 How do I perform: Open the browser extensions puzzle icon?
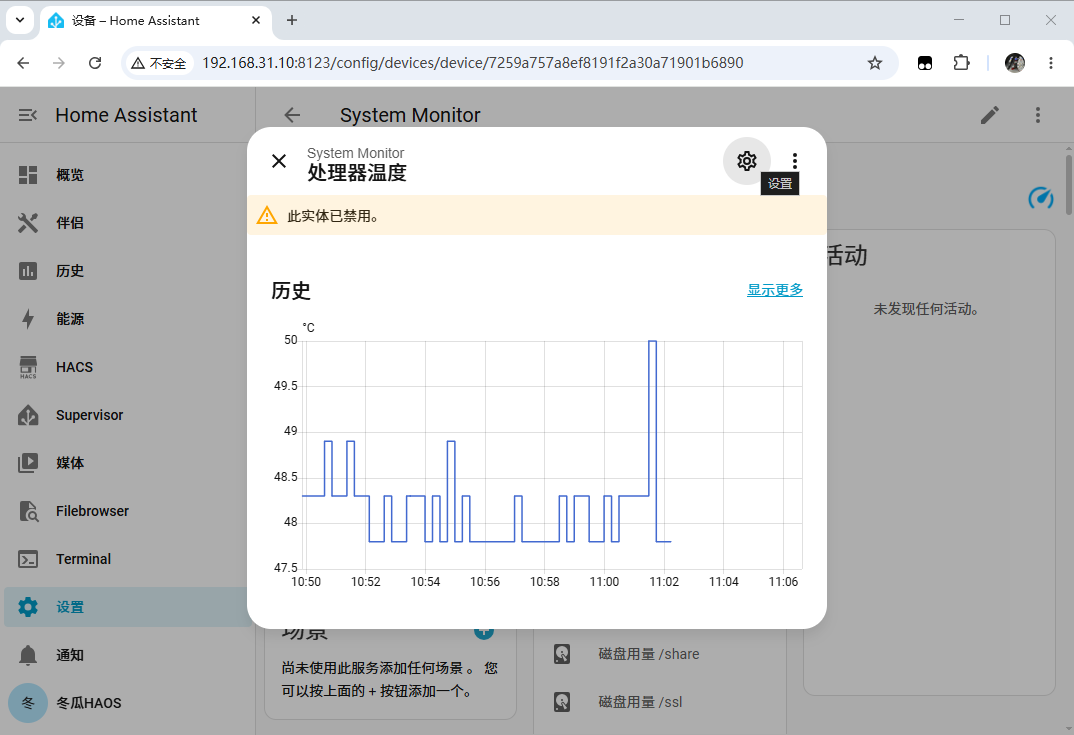(961, 63)
